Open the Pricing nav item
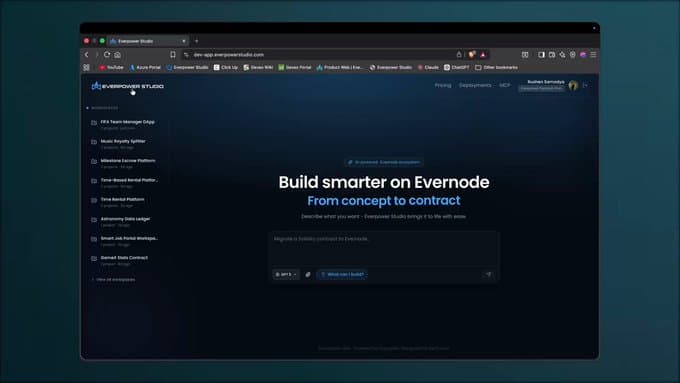This screenshot has width=680, height=383. 443,85
